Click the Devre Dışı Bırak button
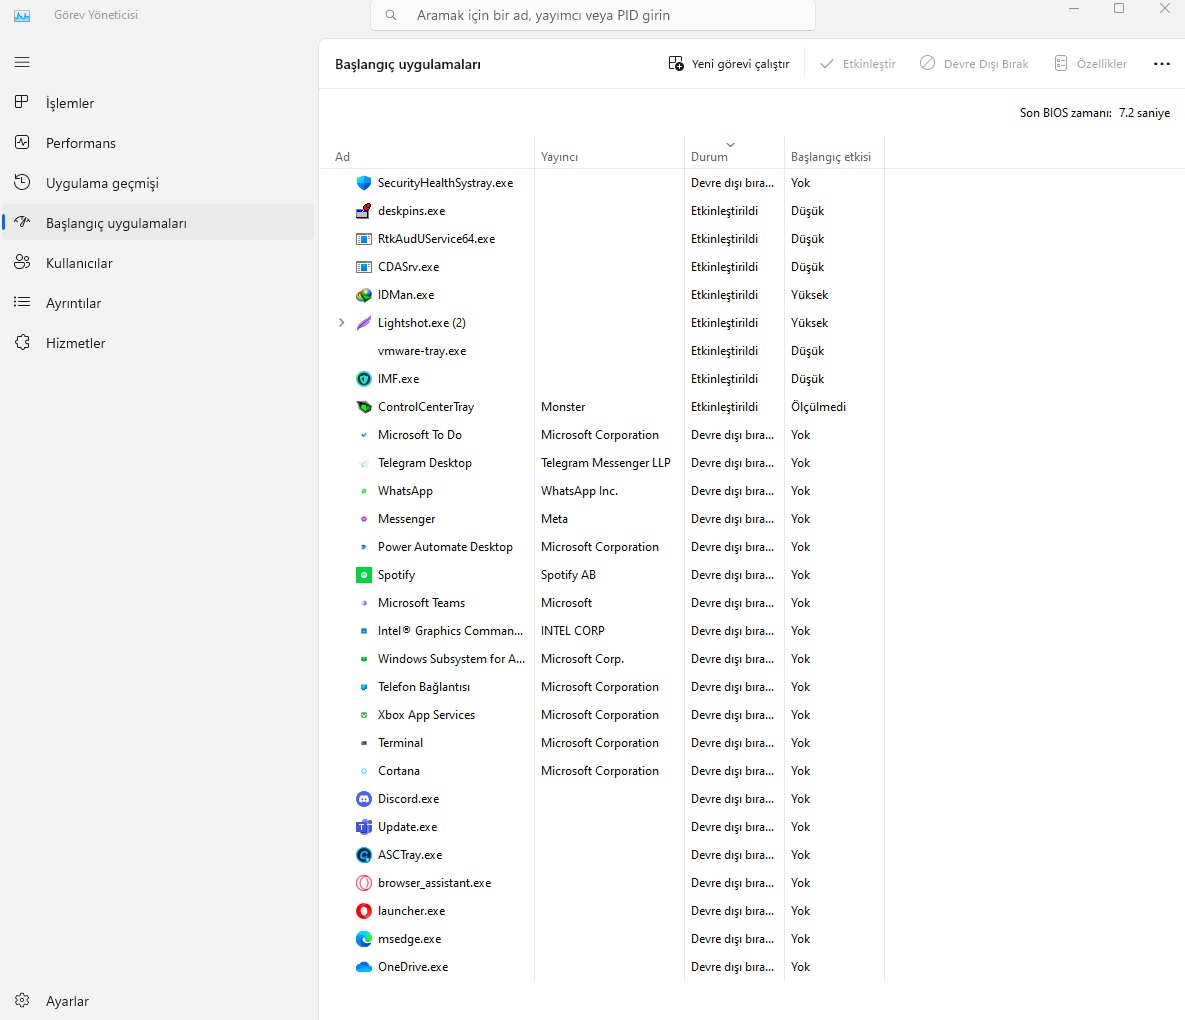Screen dimensions: 1185x1020 [x=974, y=64]
